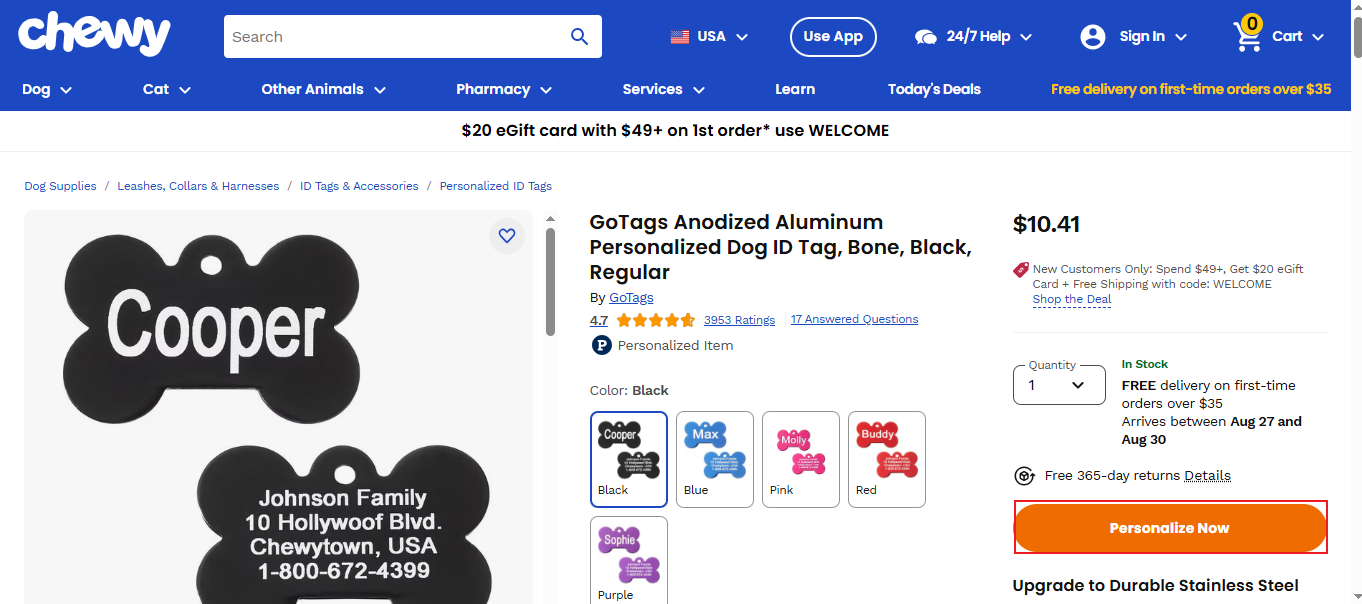Viewport: 1362px width, 604px height.
Task: Click the Sign In account icon
Action: click(1093, 37)
